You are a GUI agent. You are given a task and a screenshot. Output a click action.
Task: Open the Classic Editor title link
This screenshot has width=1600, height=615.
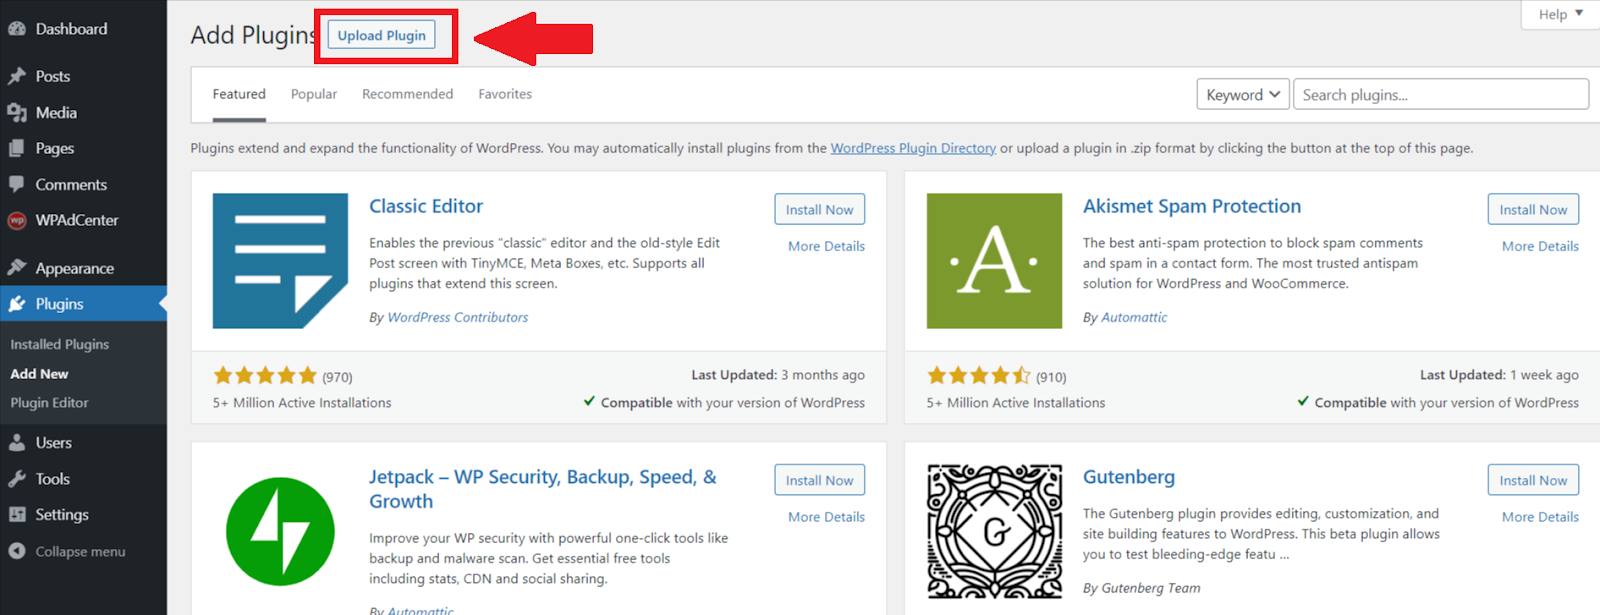(x=426, y=206)
